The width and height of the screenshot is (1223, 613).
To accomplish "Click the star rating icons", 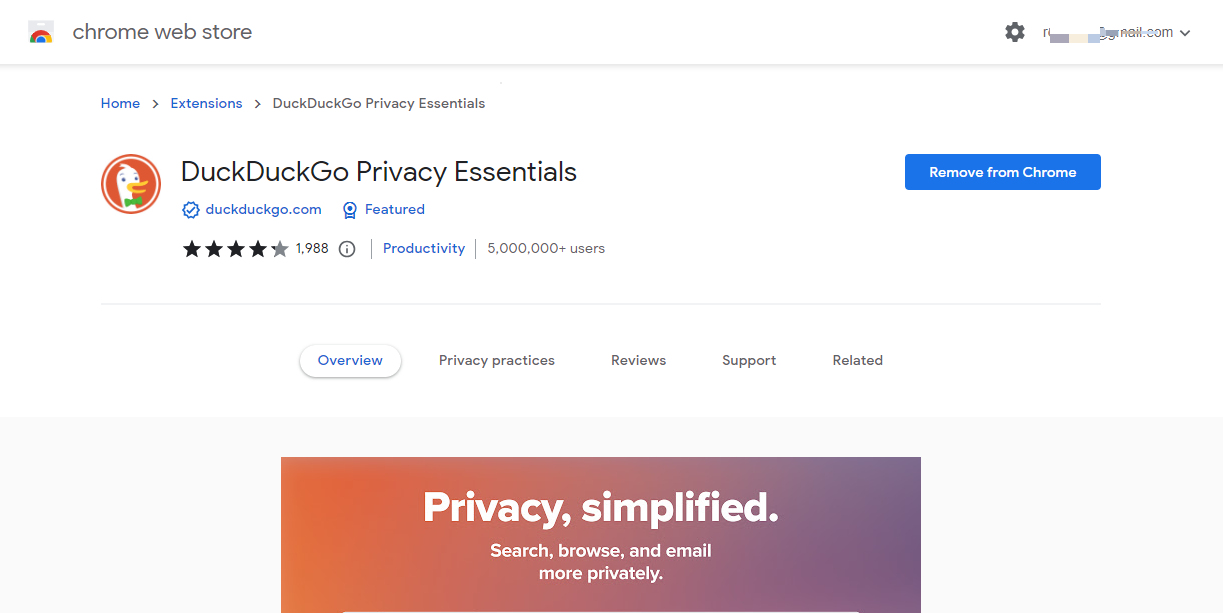I will [235, 249].
